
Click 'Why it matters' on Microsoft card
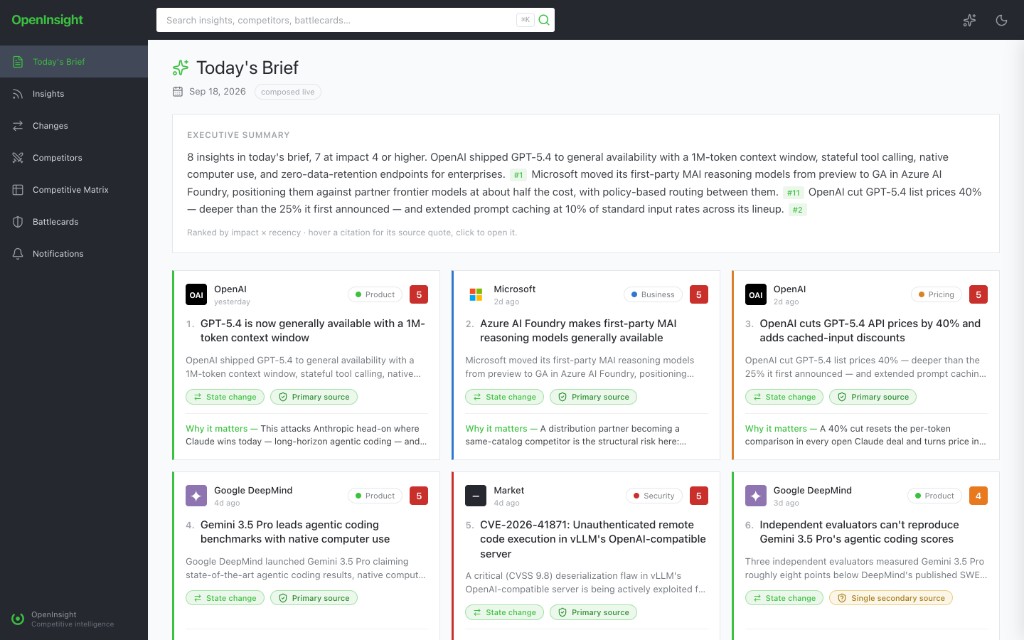point(496,428)
